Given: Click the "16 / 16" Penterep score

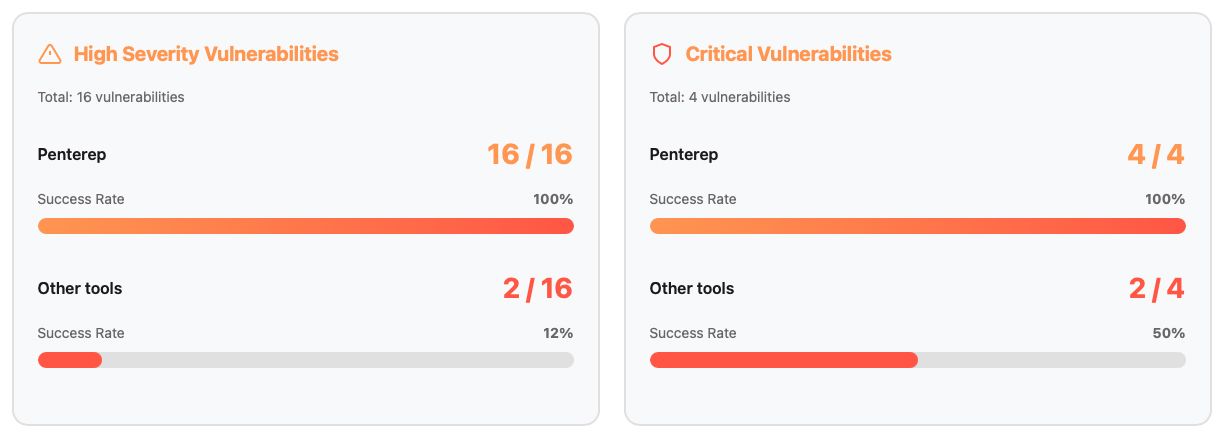Looking at the screenshot, I should tap(529, 155).
